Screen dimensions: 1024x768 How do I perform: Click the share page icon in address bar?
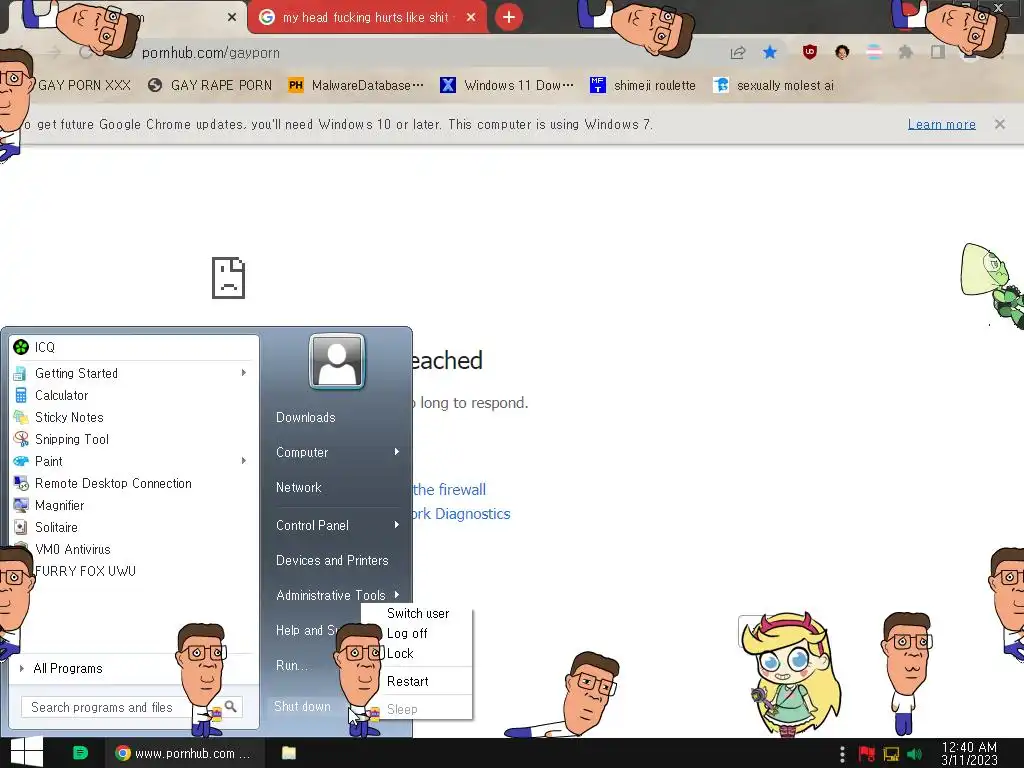point(738,52)
